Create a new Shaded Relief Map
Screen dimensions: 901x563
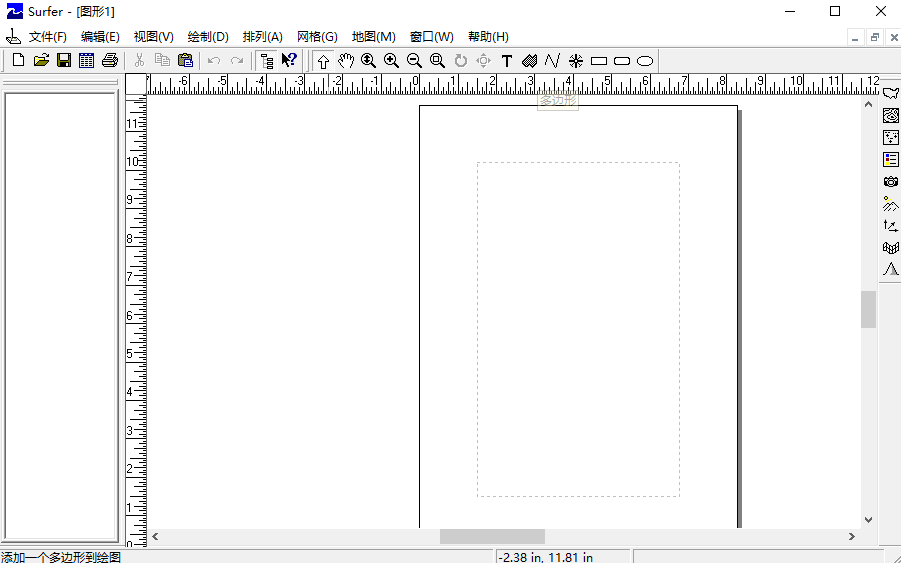(891, 203)
